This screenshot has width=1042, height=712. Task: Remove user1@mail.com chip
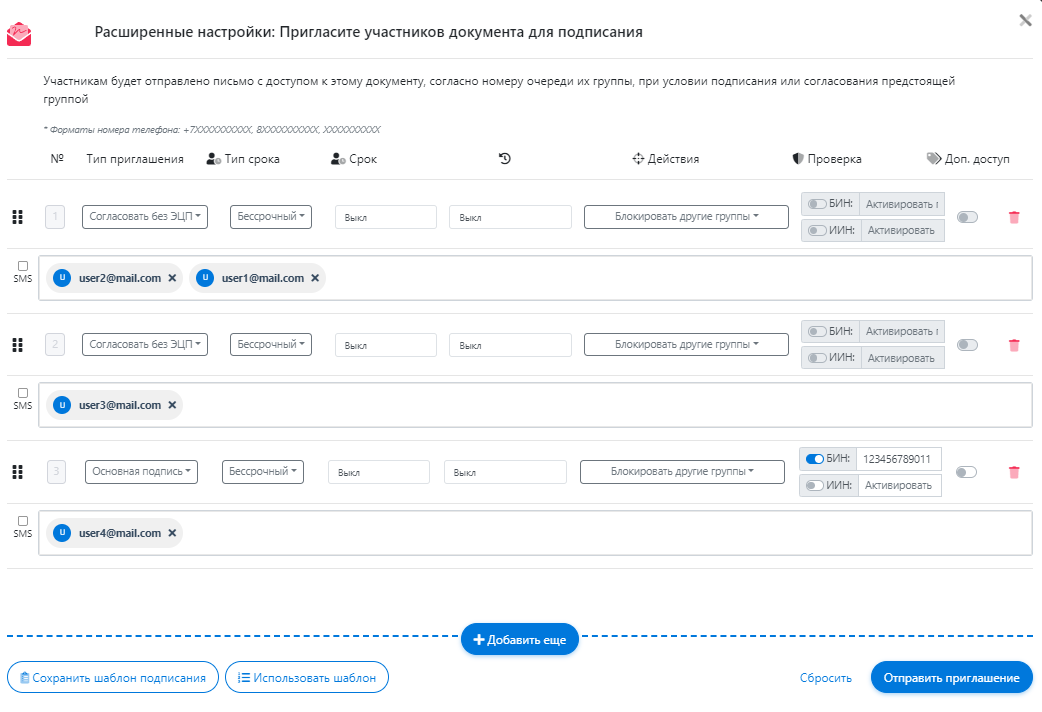coord(315,278)
